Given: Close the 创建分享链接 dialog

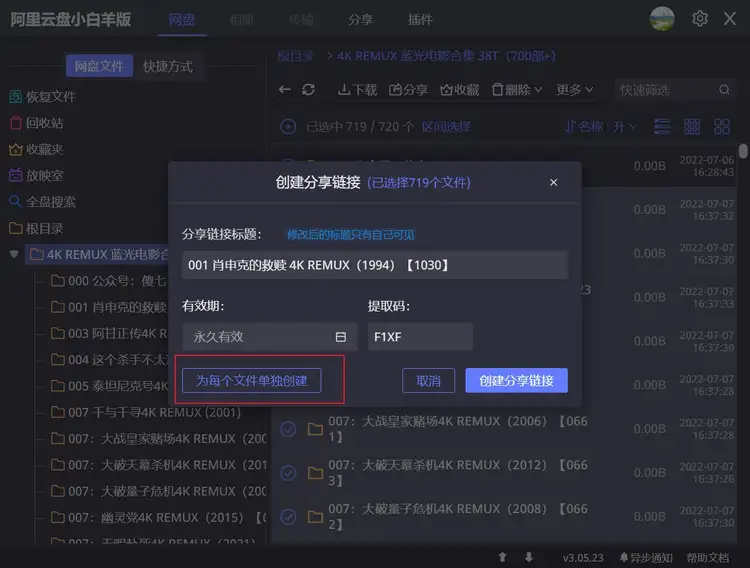Looking at the screenshot, I should (553, 182).
